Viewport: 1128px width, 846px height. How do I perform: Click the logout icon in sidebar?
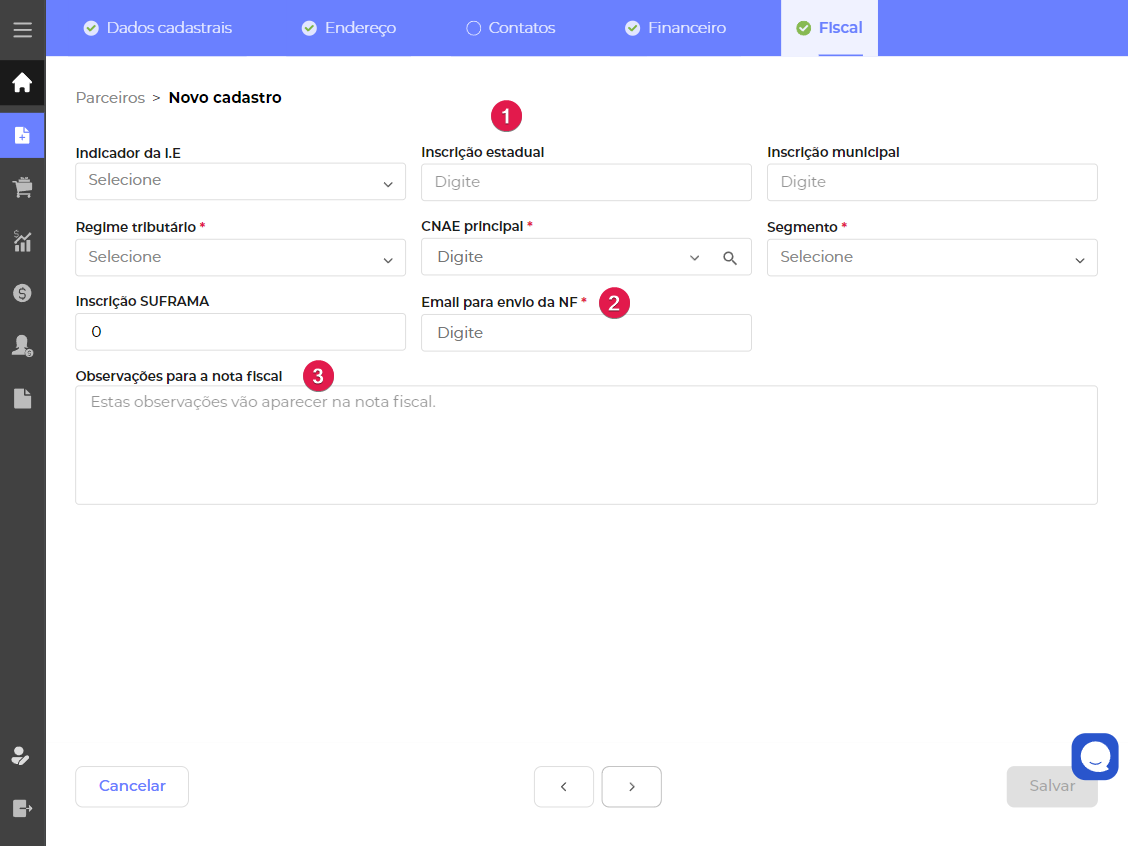click(22, 808)
